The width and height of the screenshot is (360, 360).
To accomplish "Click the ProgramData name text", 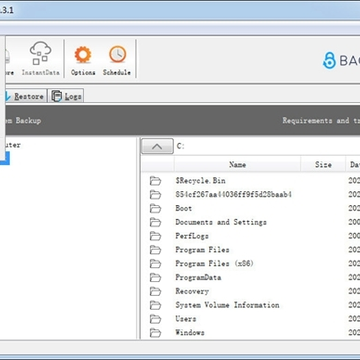I will tap(198, 278).
